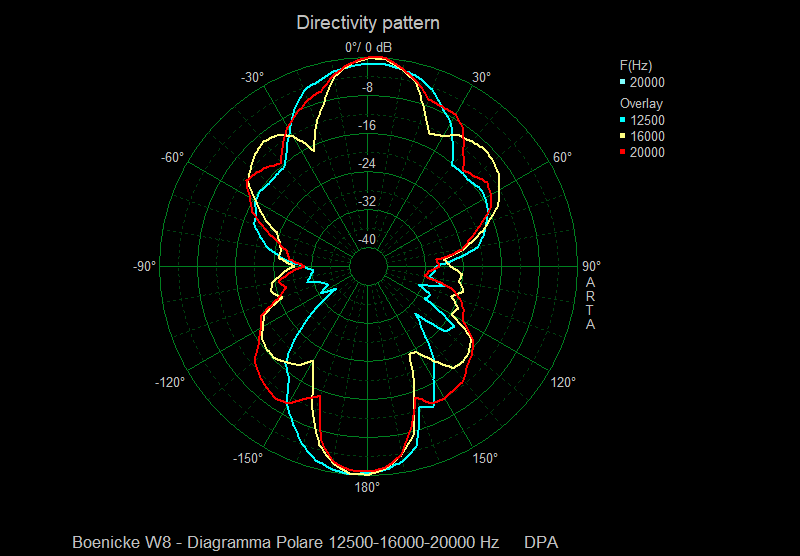Click the '12500' overlay legend text
Screen dimensions: 800x556
click(647, 120)
